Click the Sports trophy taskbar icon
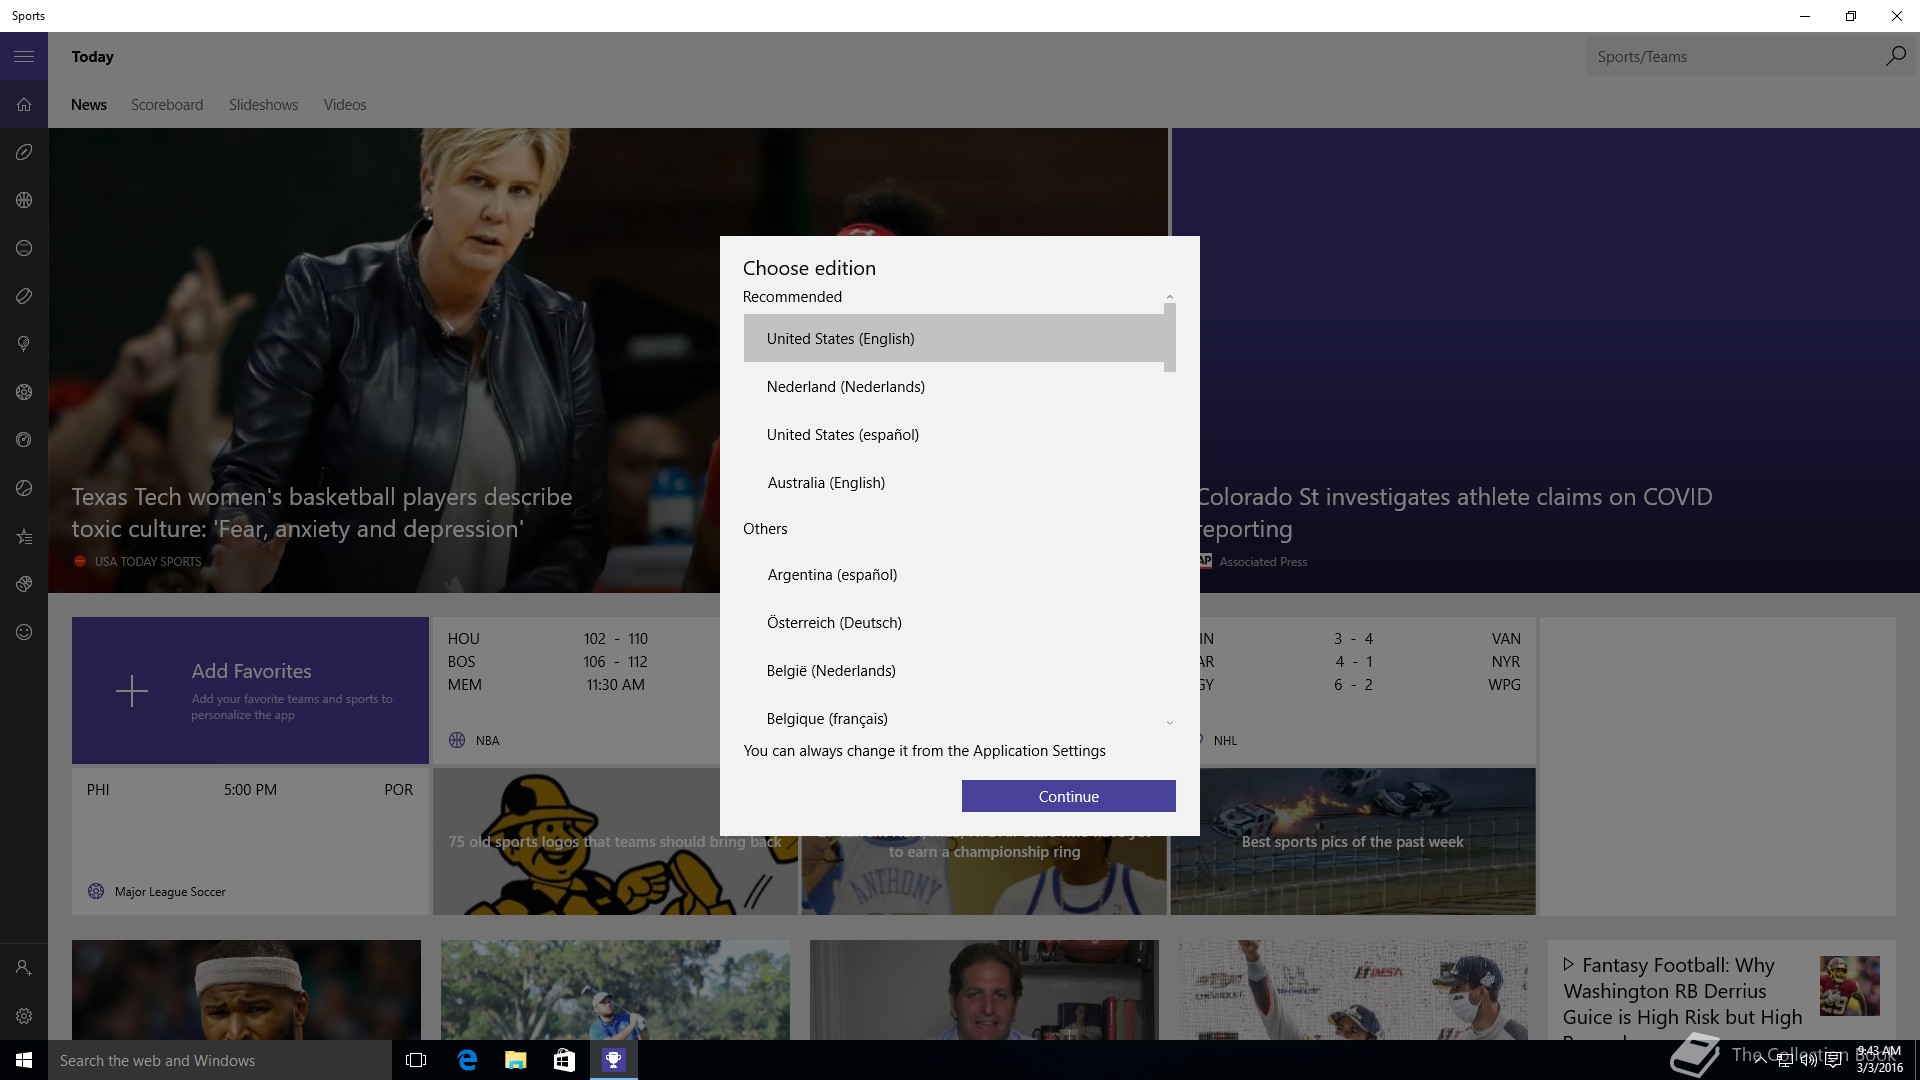Image resolution: width=1920 pixels, height=1080 pixels. tap(613, 1060)
